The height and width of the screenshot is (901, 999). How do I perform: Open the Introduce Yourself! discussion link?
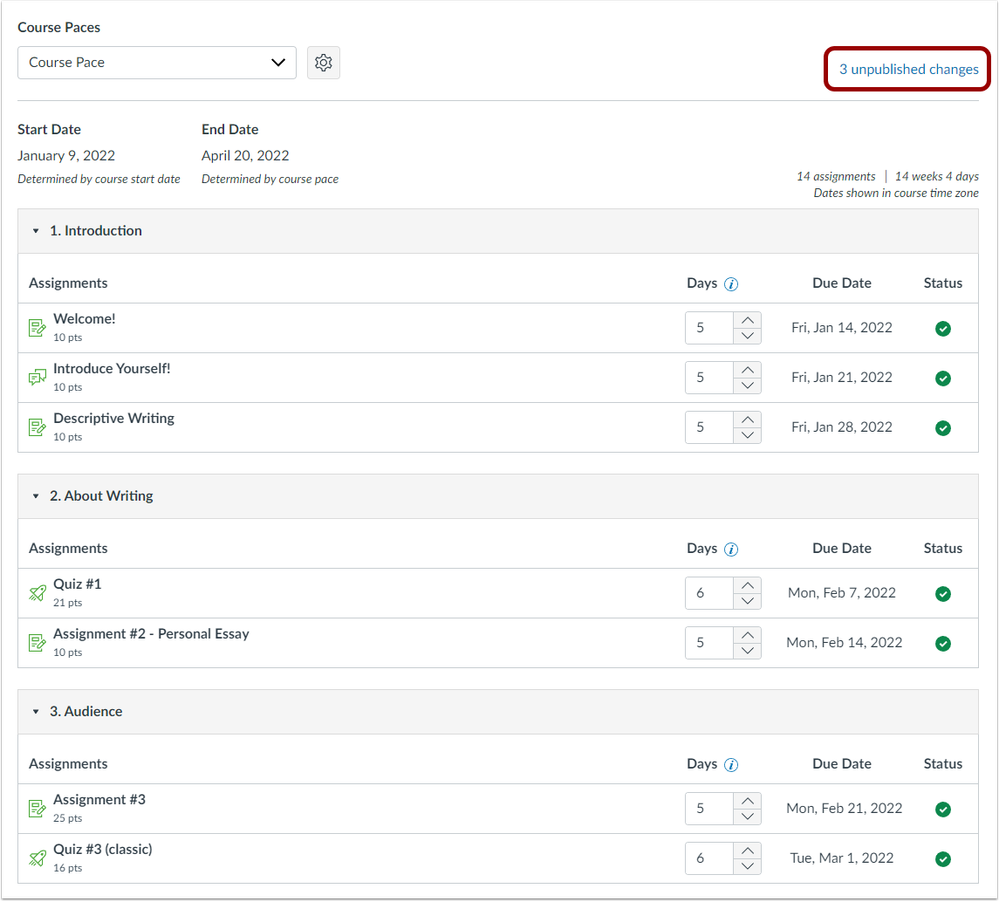111,368
